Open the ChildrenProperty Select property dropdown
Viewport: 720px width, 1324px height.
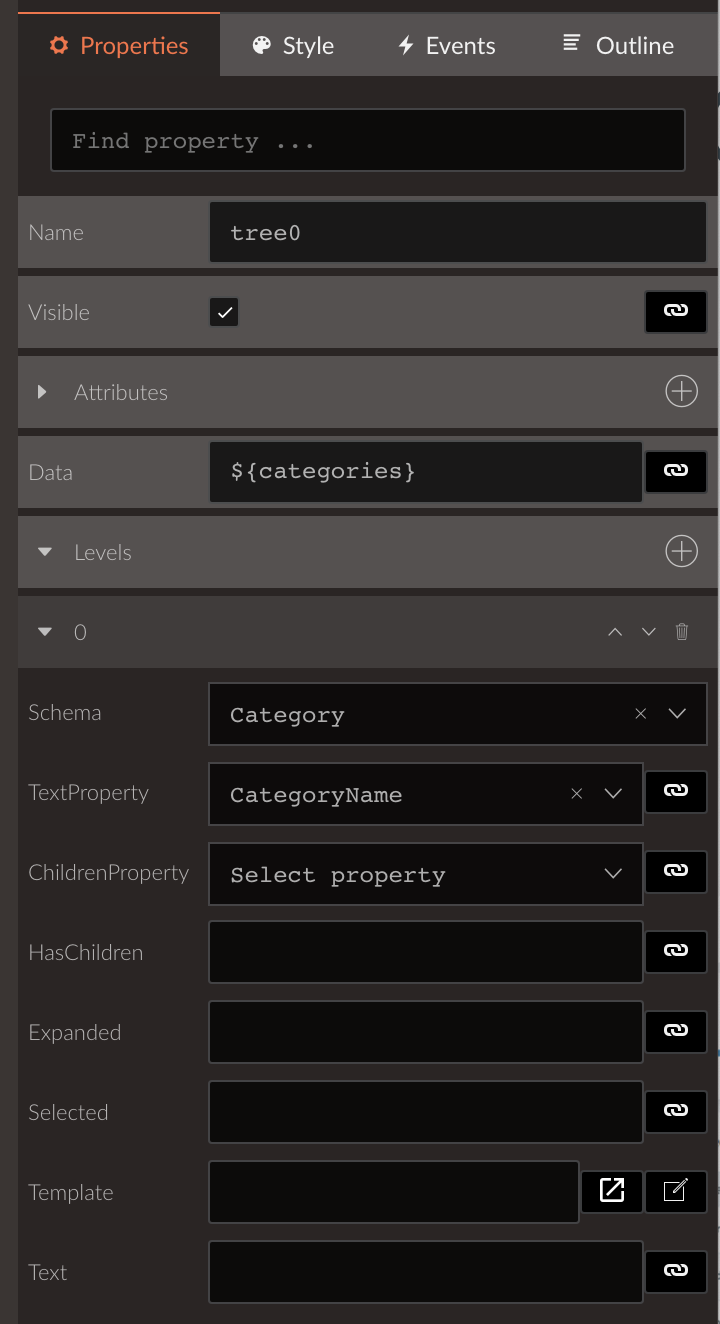pyautogui.click(x=425, y=875)
